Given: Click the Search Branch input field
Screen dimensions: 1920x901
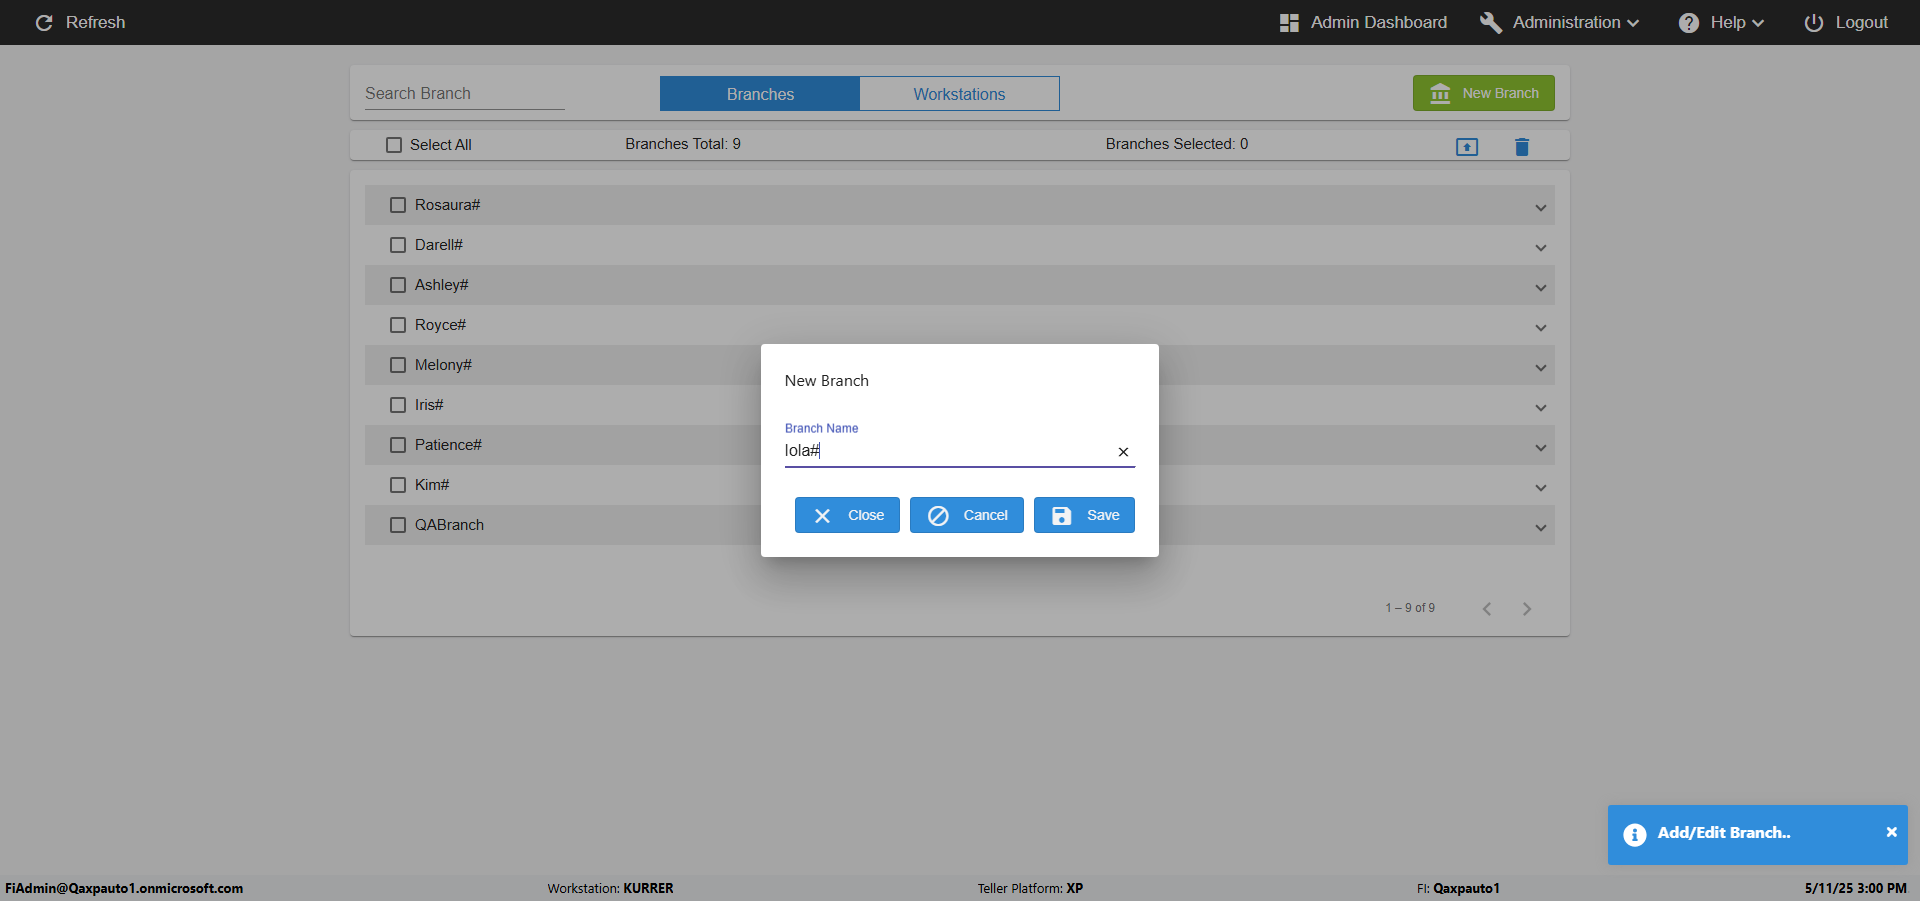Looking at the screenshot, I should (x=464, y=93).
